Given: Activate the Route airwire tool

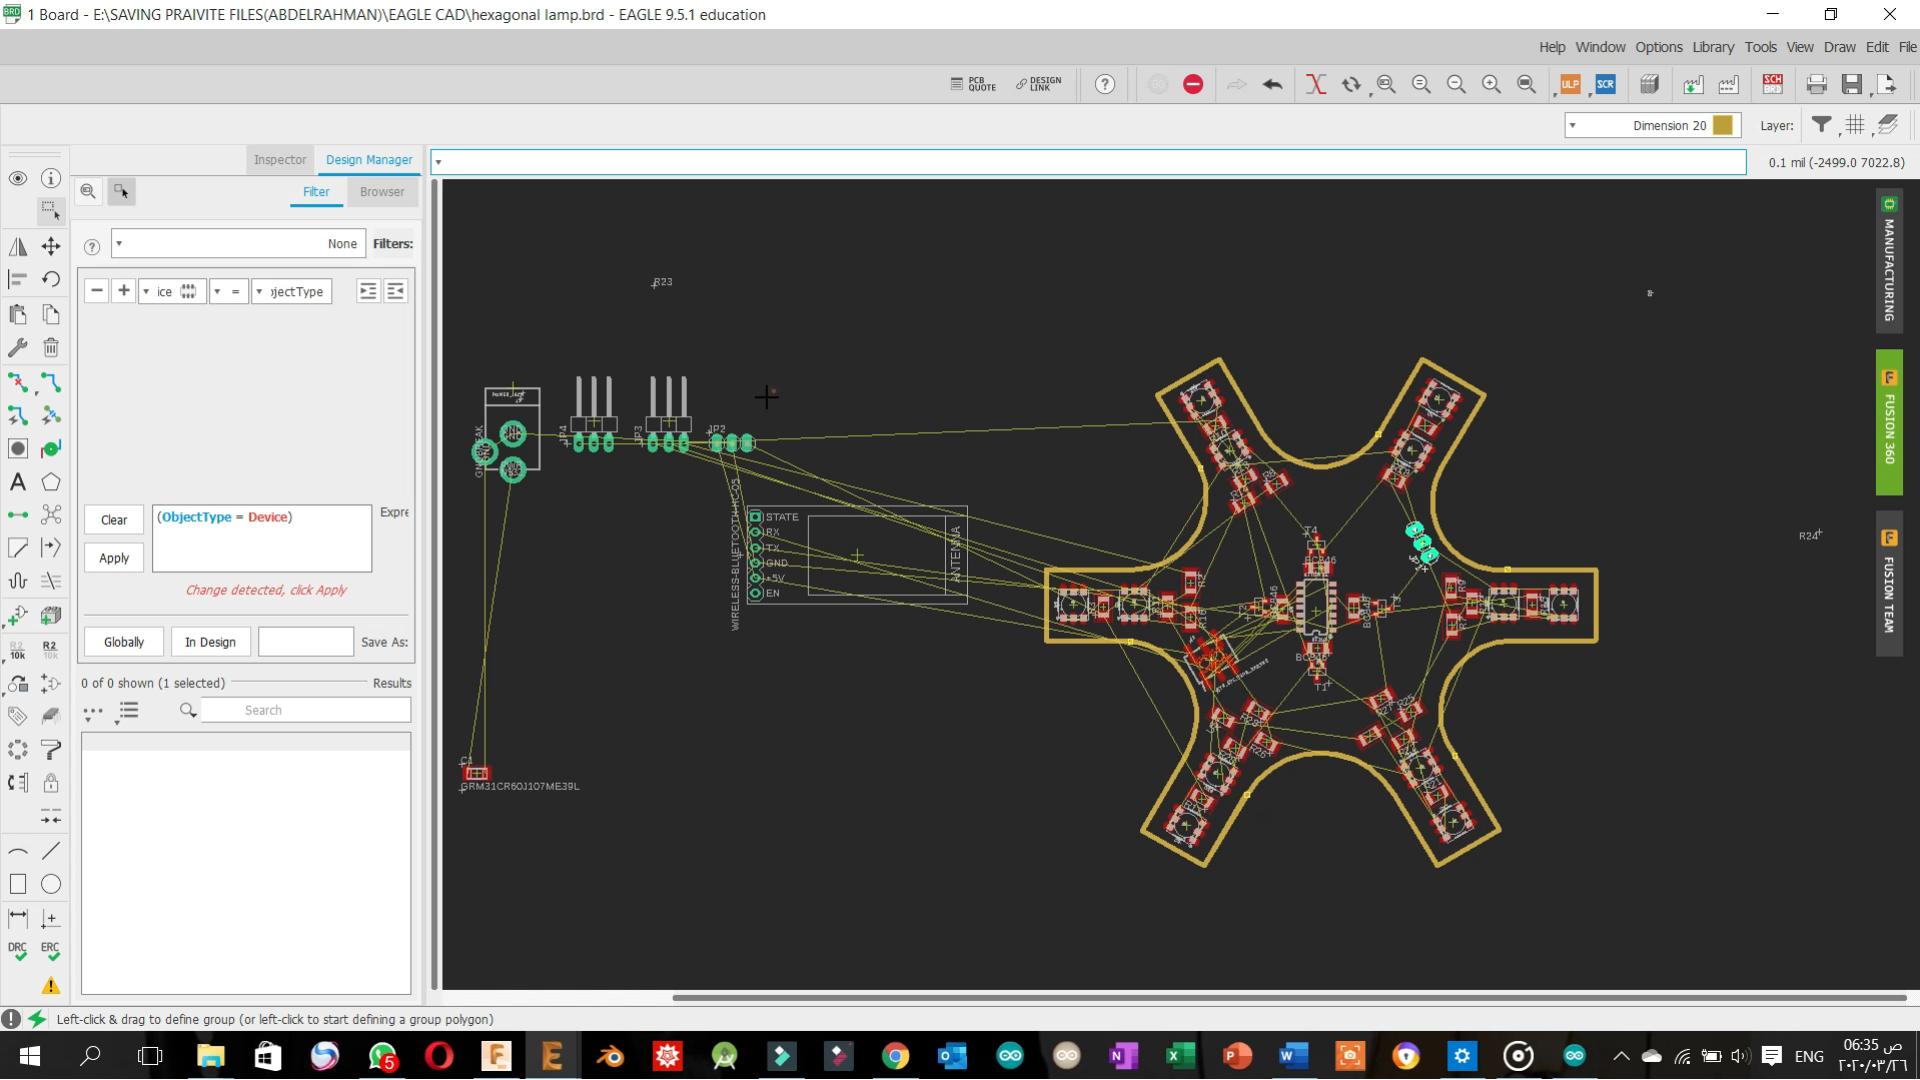Looking at the screenshot, I should [51, 382].
